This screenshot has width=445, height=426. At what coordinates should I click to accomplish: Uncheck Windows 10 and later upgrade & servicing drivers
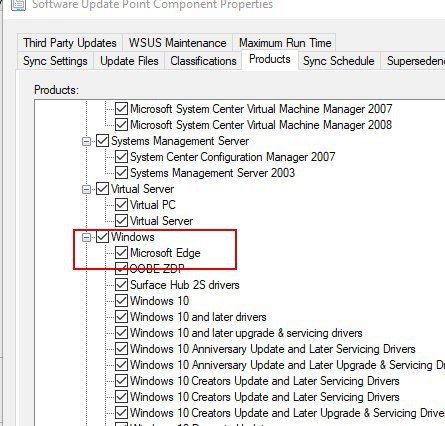pyautogui.click(x=121, y=333)
